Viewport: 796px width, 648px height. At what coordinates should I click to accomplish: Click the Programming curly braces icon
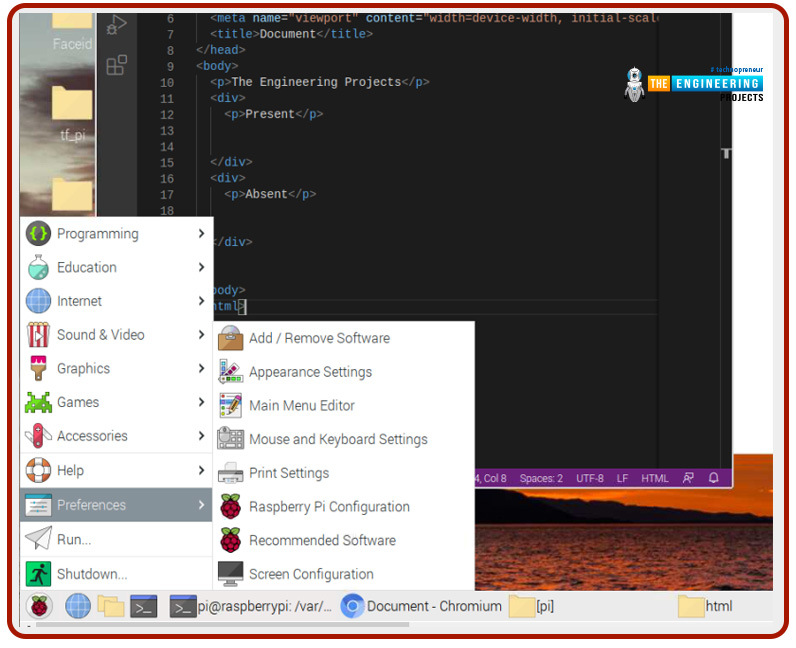tap(39, 234)
